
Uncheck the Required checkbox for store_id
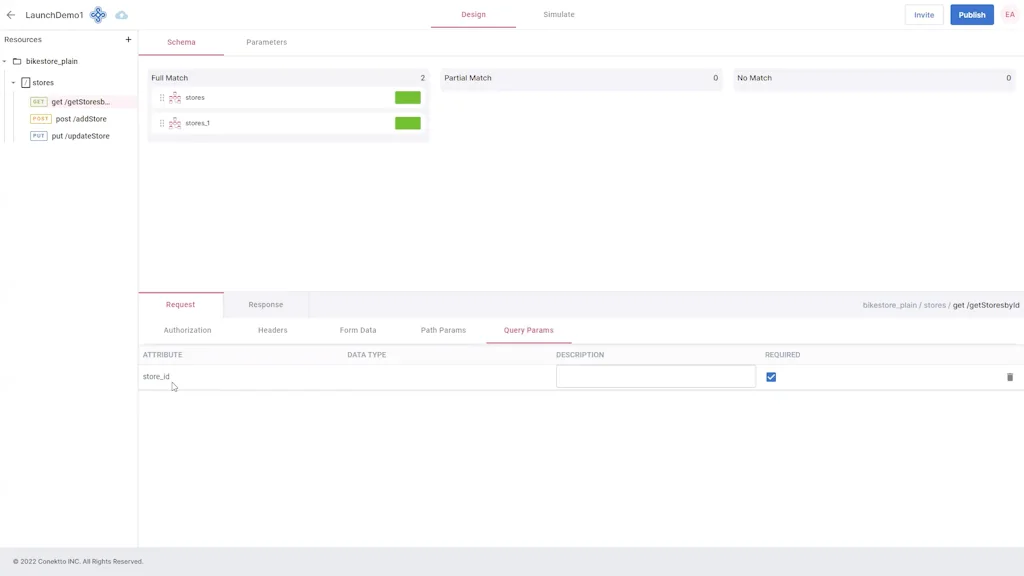[x=771, y=377]
